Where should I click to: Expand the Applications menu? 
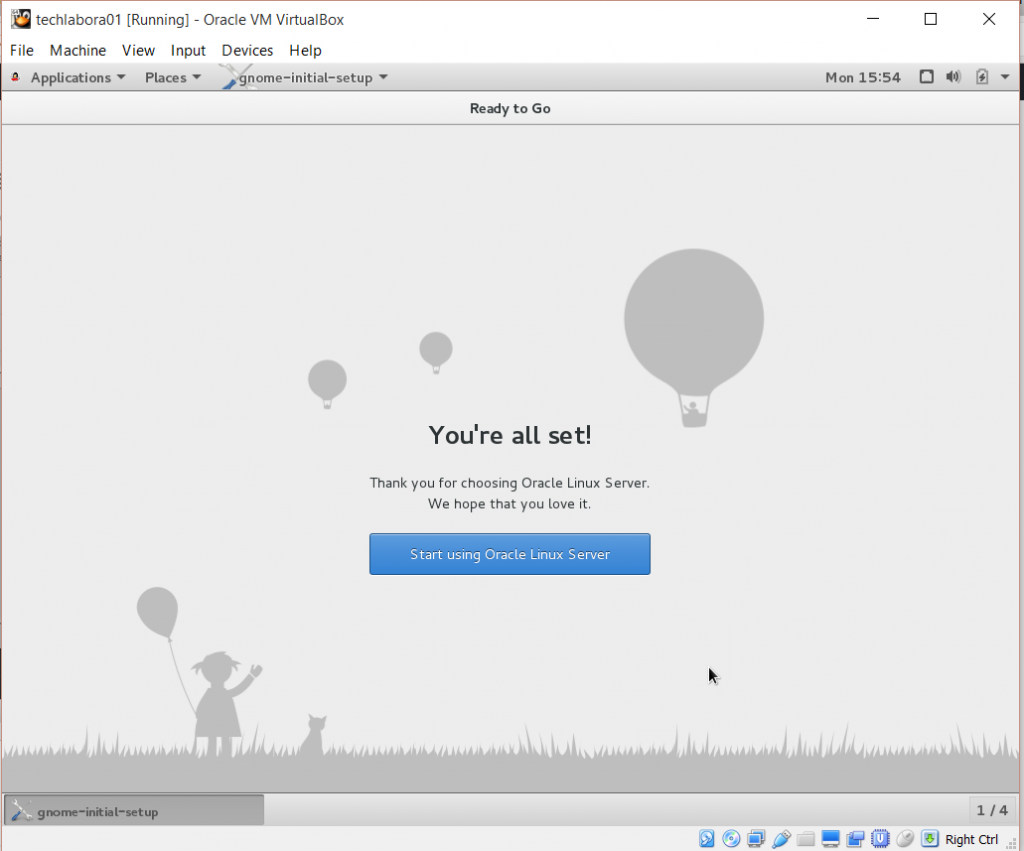pos(77,77)
